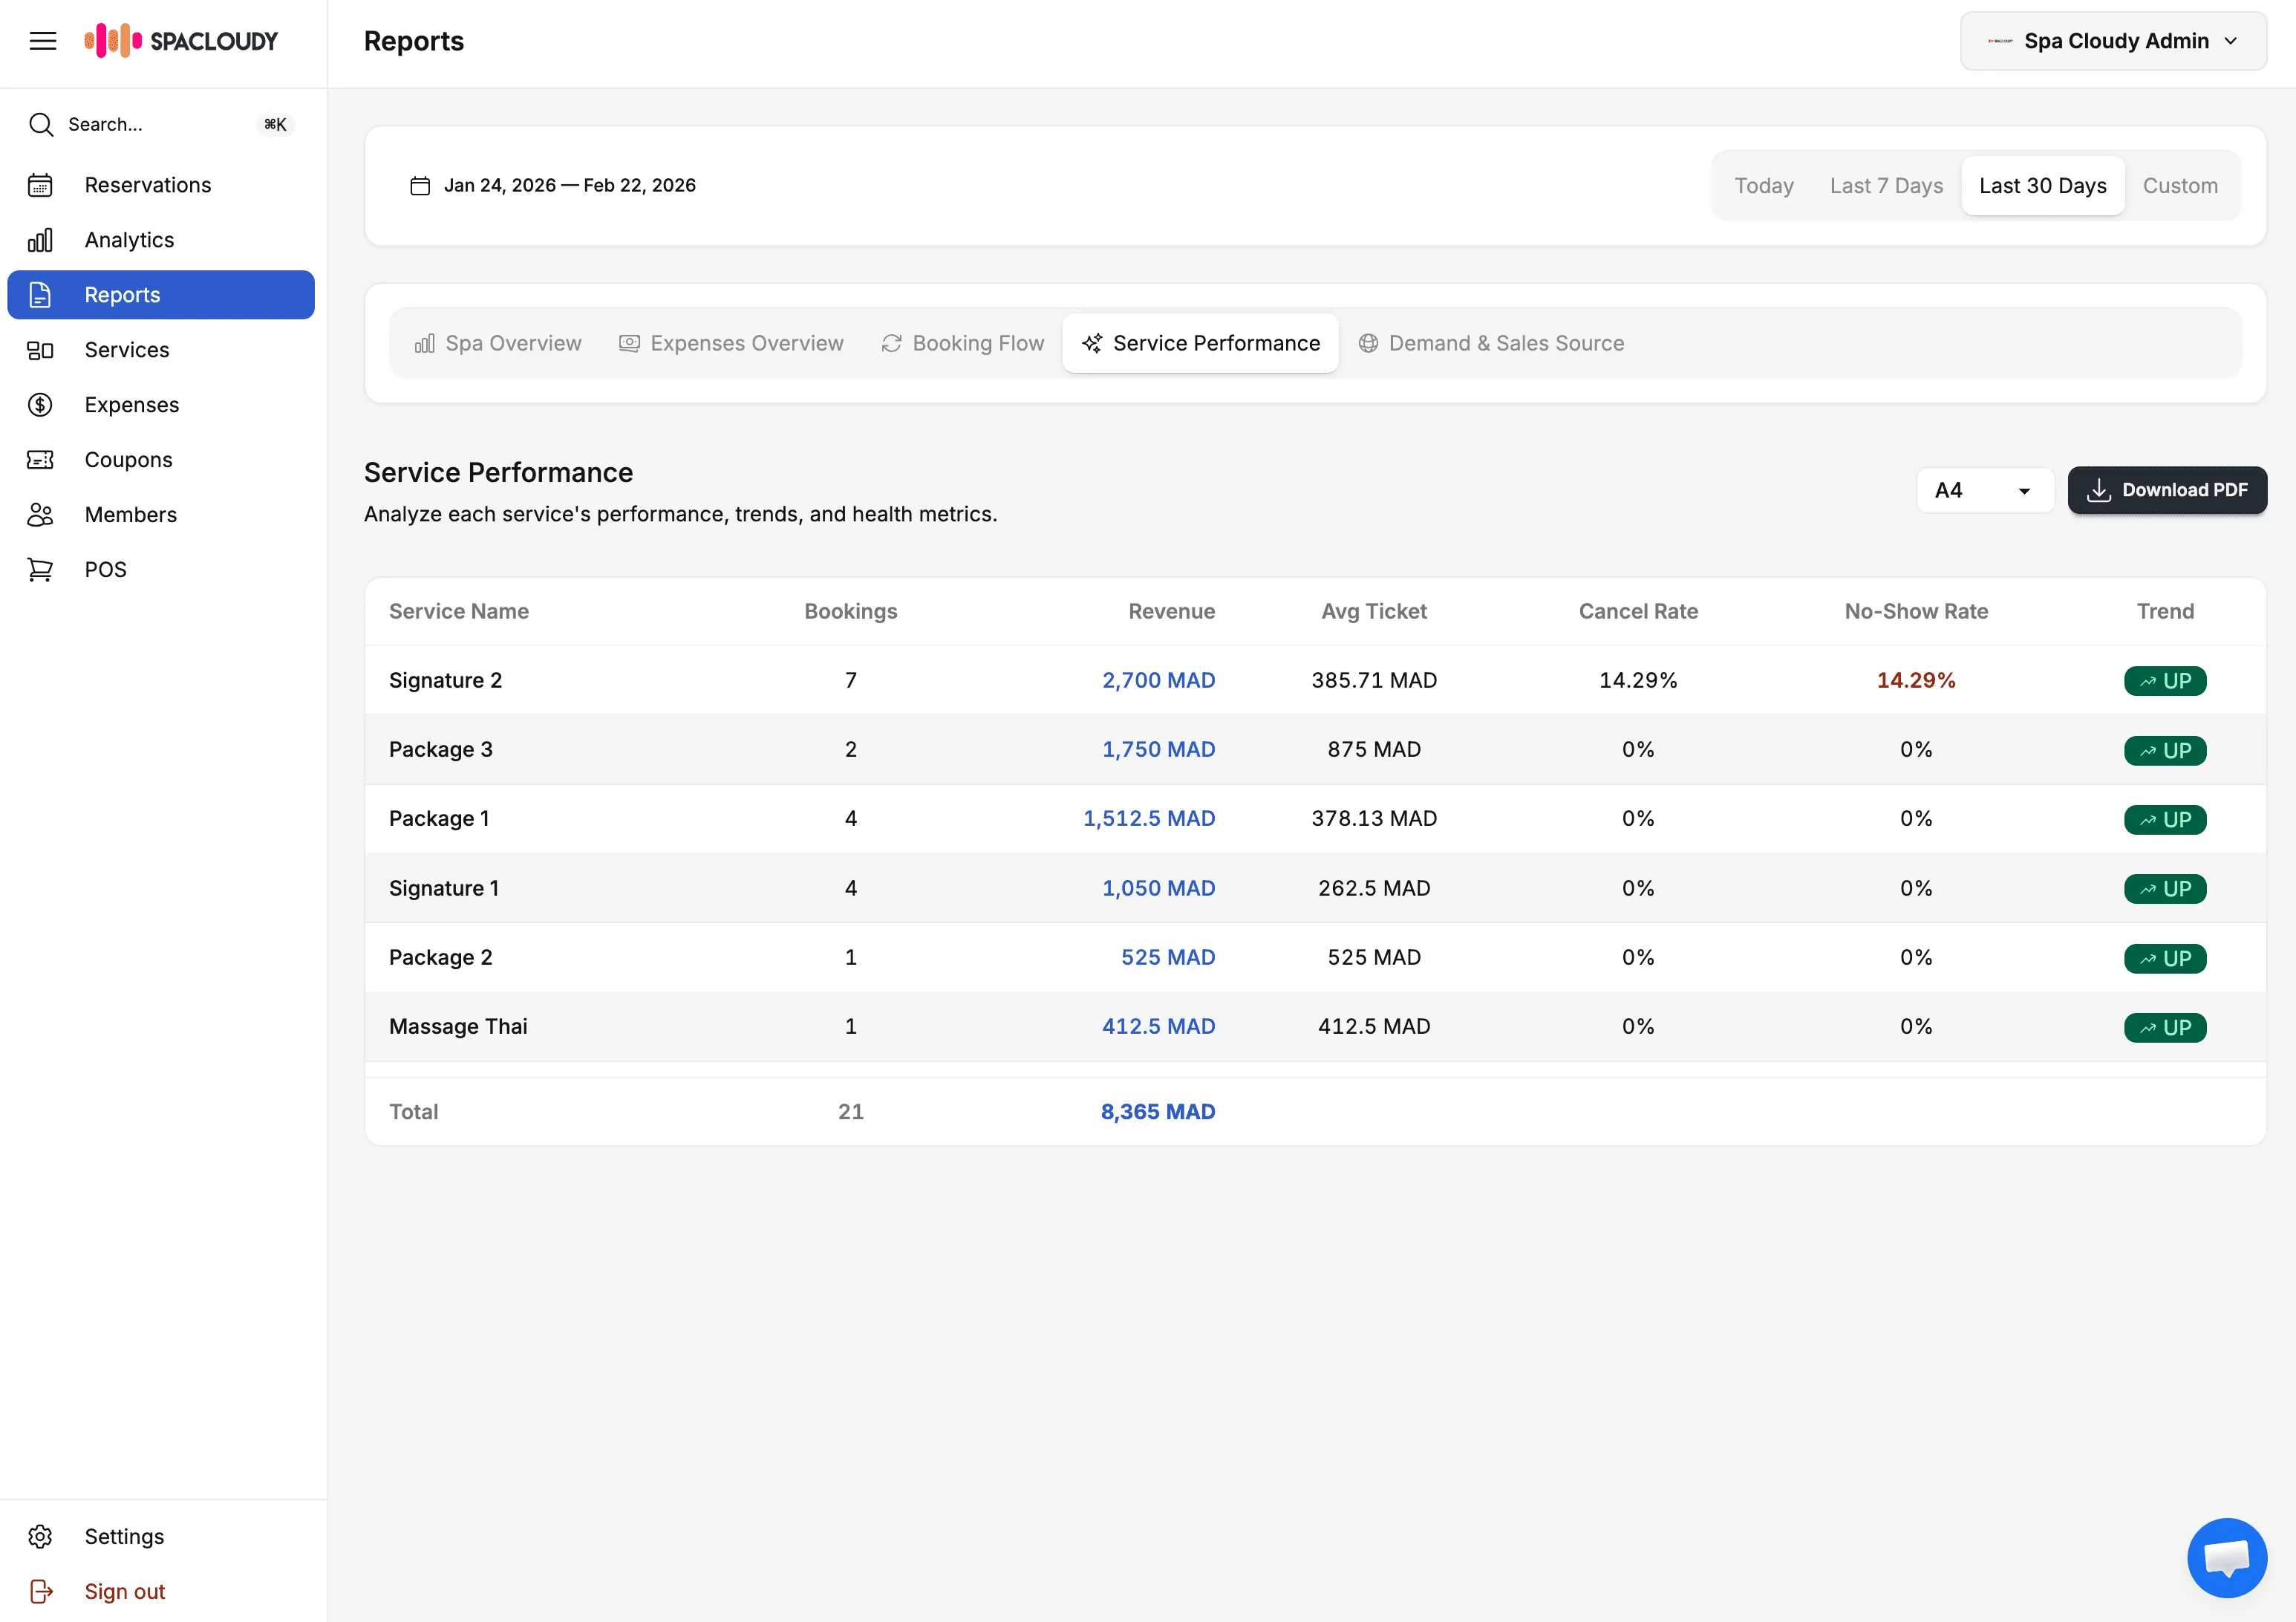
Task: Switch range to Last 7 Days
Action: [1885, 186]
